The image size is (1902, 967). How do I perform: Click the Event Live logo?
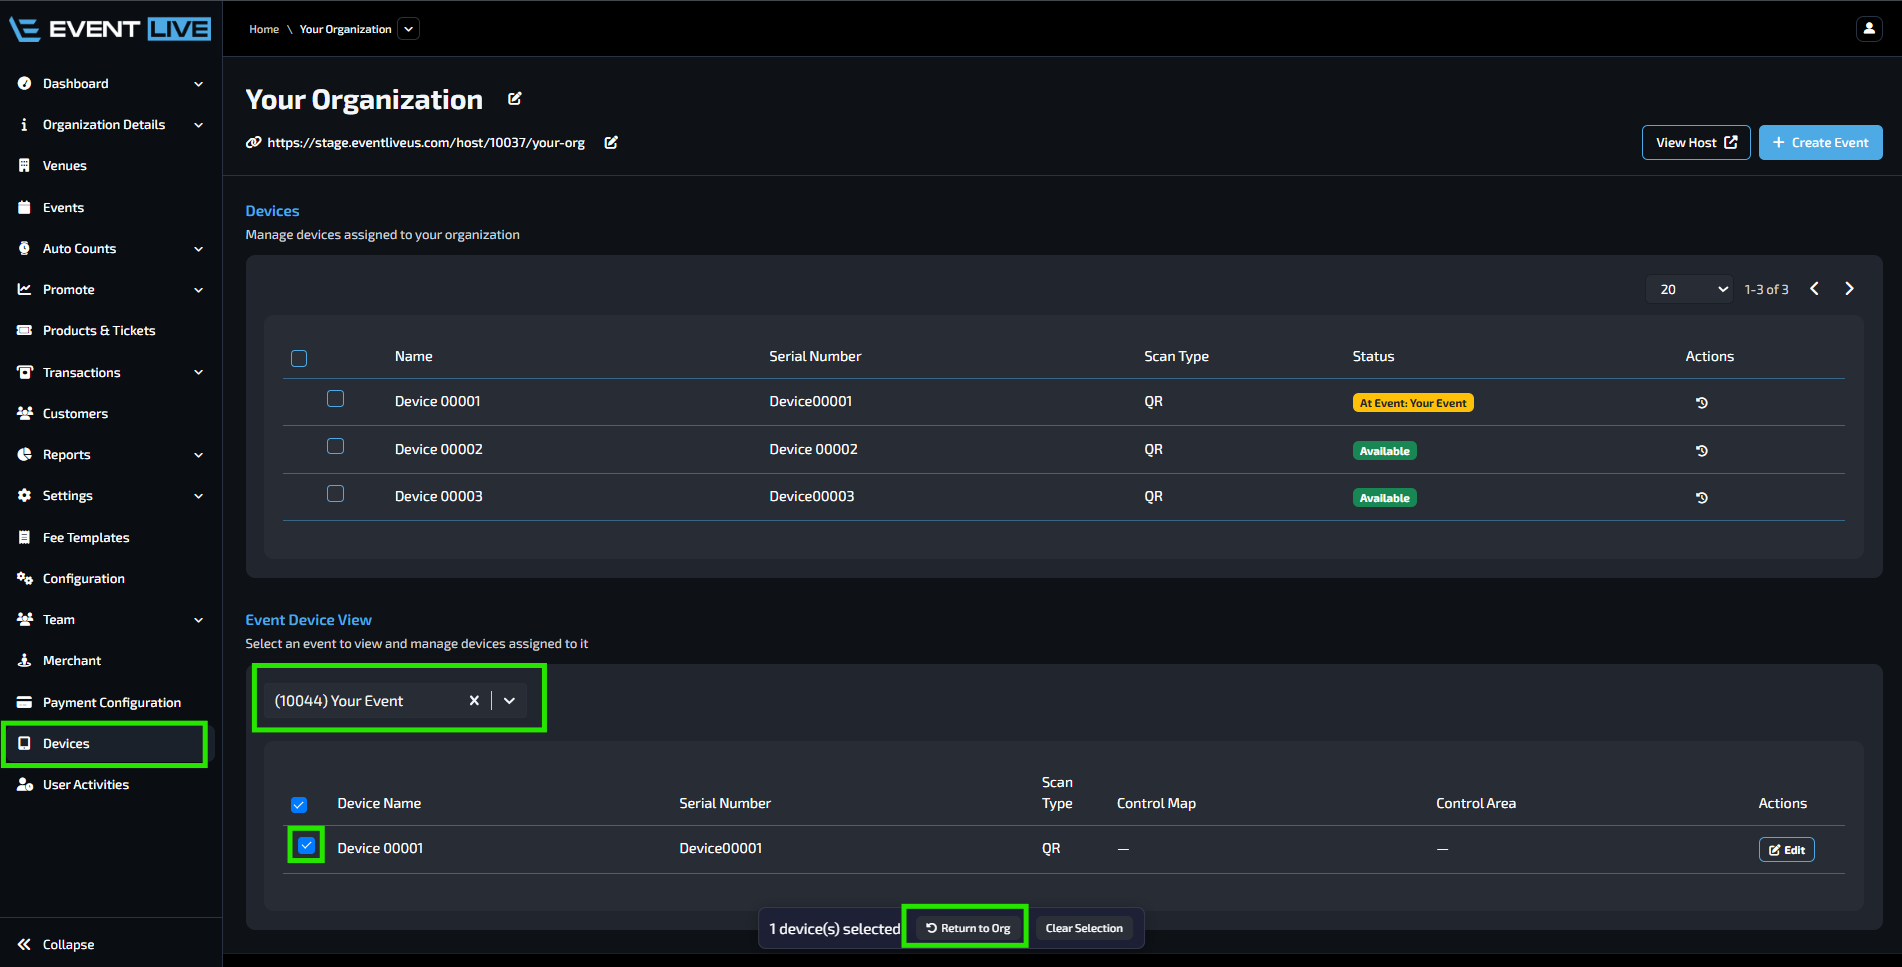[x=110, y=29]
